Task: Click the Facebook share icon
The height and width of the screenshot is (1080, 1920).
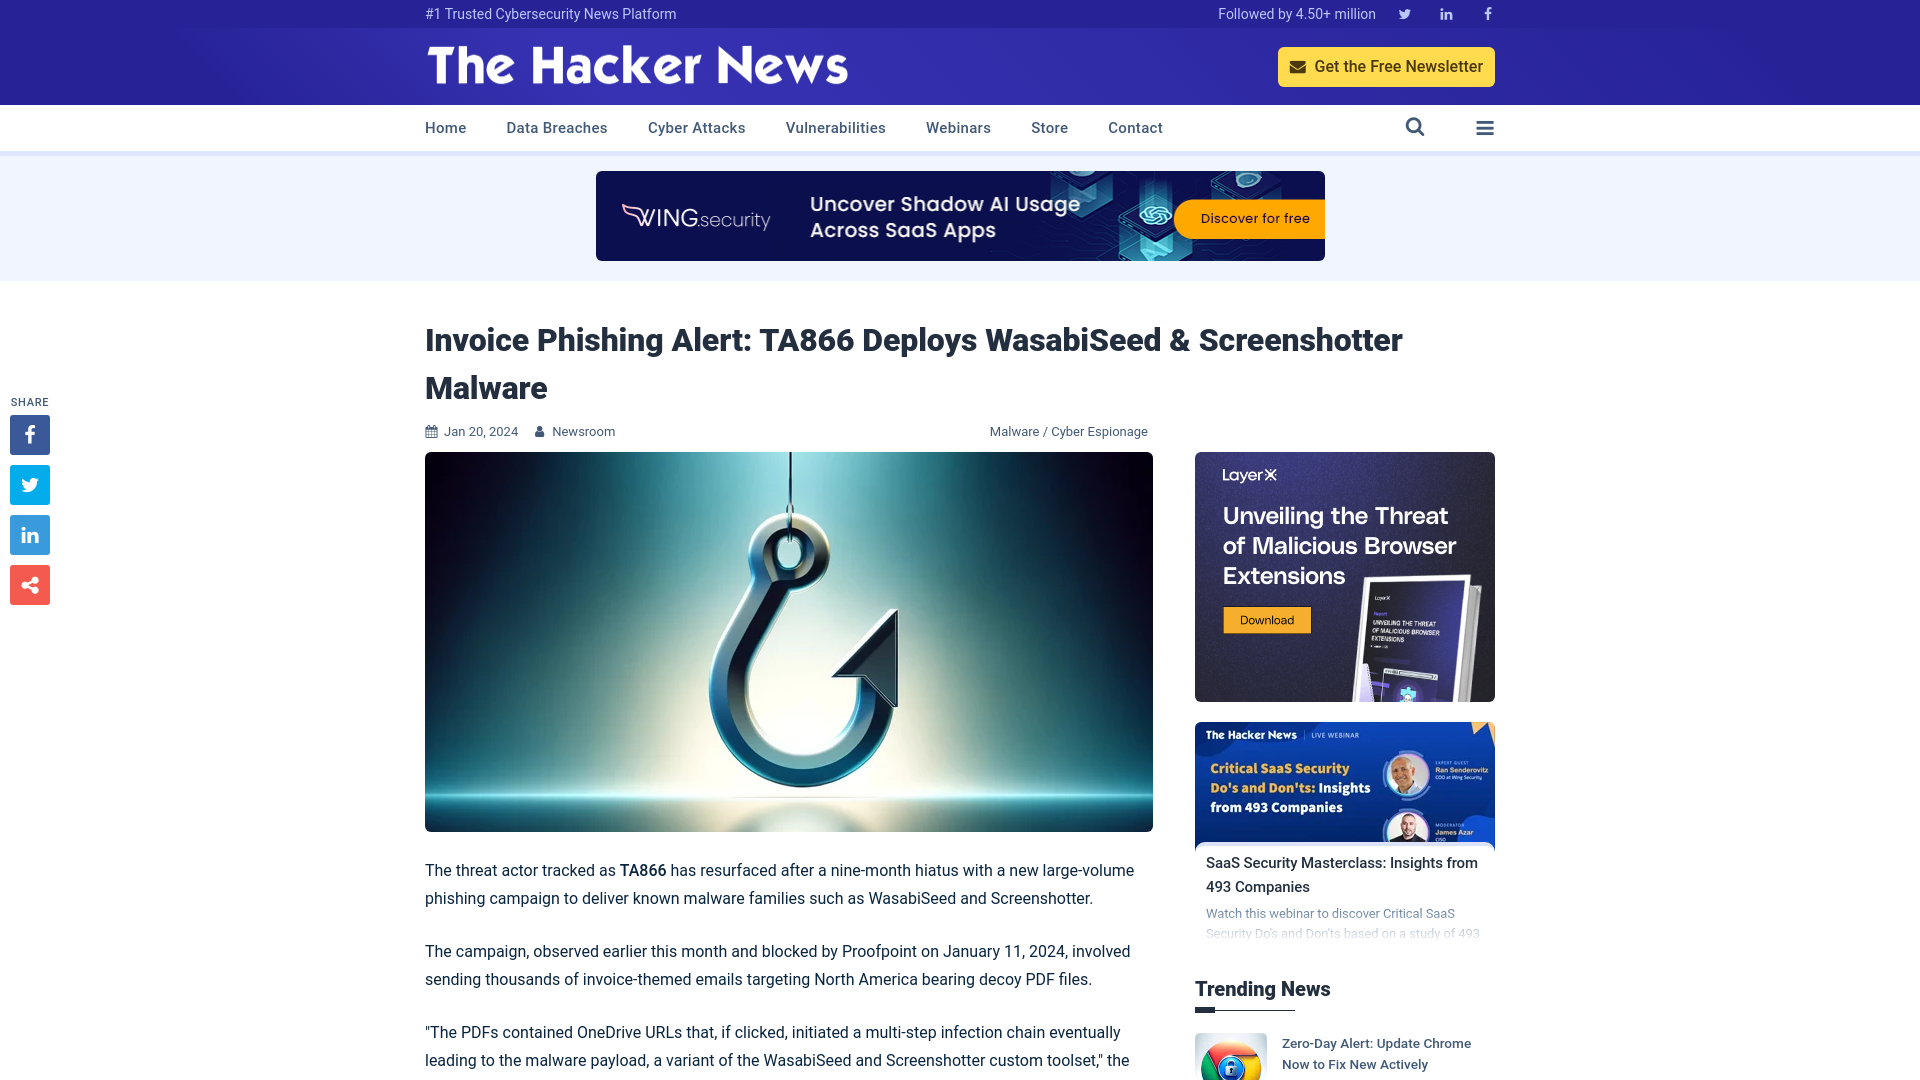Action: click(29, 434)
